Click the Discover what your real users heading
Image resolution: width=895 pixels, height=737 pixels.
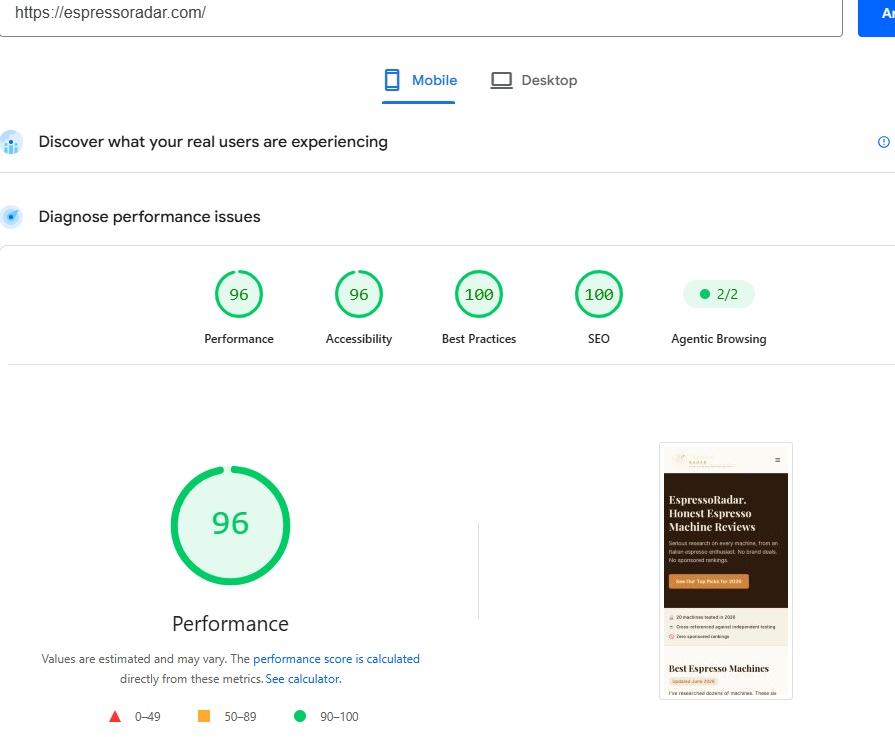click(x=213, y=142)
